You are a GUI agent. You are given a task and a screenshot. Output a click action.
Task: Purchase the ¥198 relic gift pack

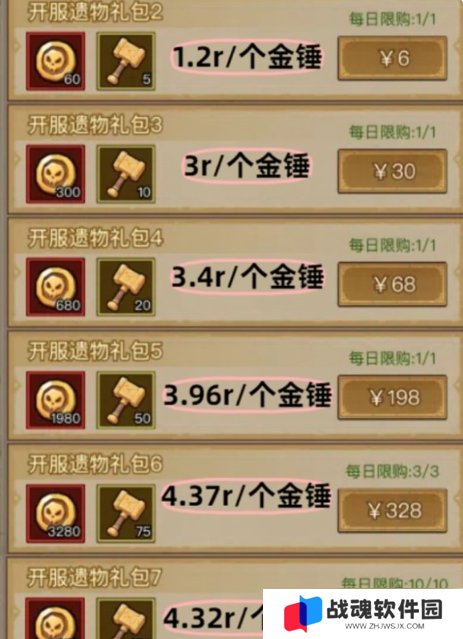coord(392,397)
